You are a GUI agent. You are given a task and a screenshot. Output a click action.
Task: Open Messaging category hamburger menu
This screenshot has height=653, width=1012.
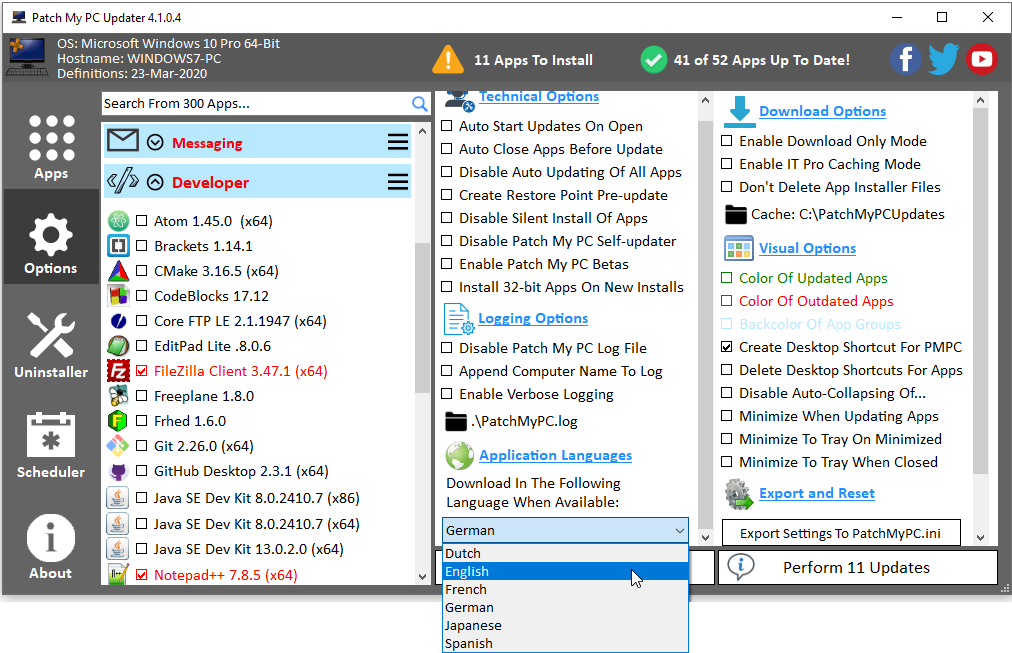[x=397, y=143]
